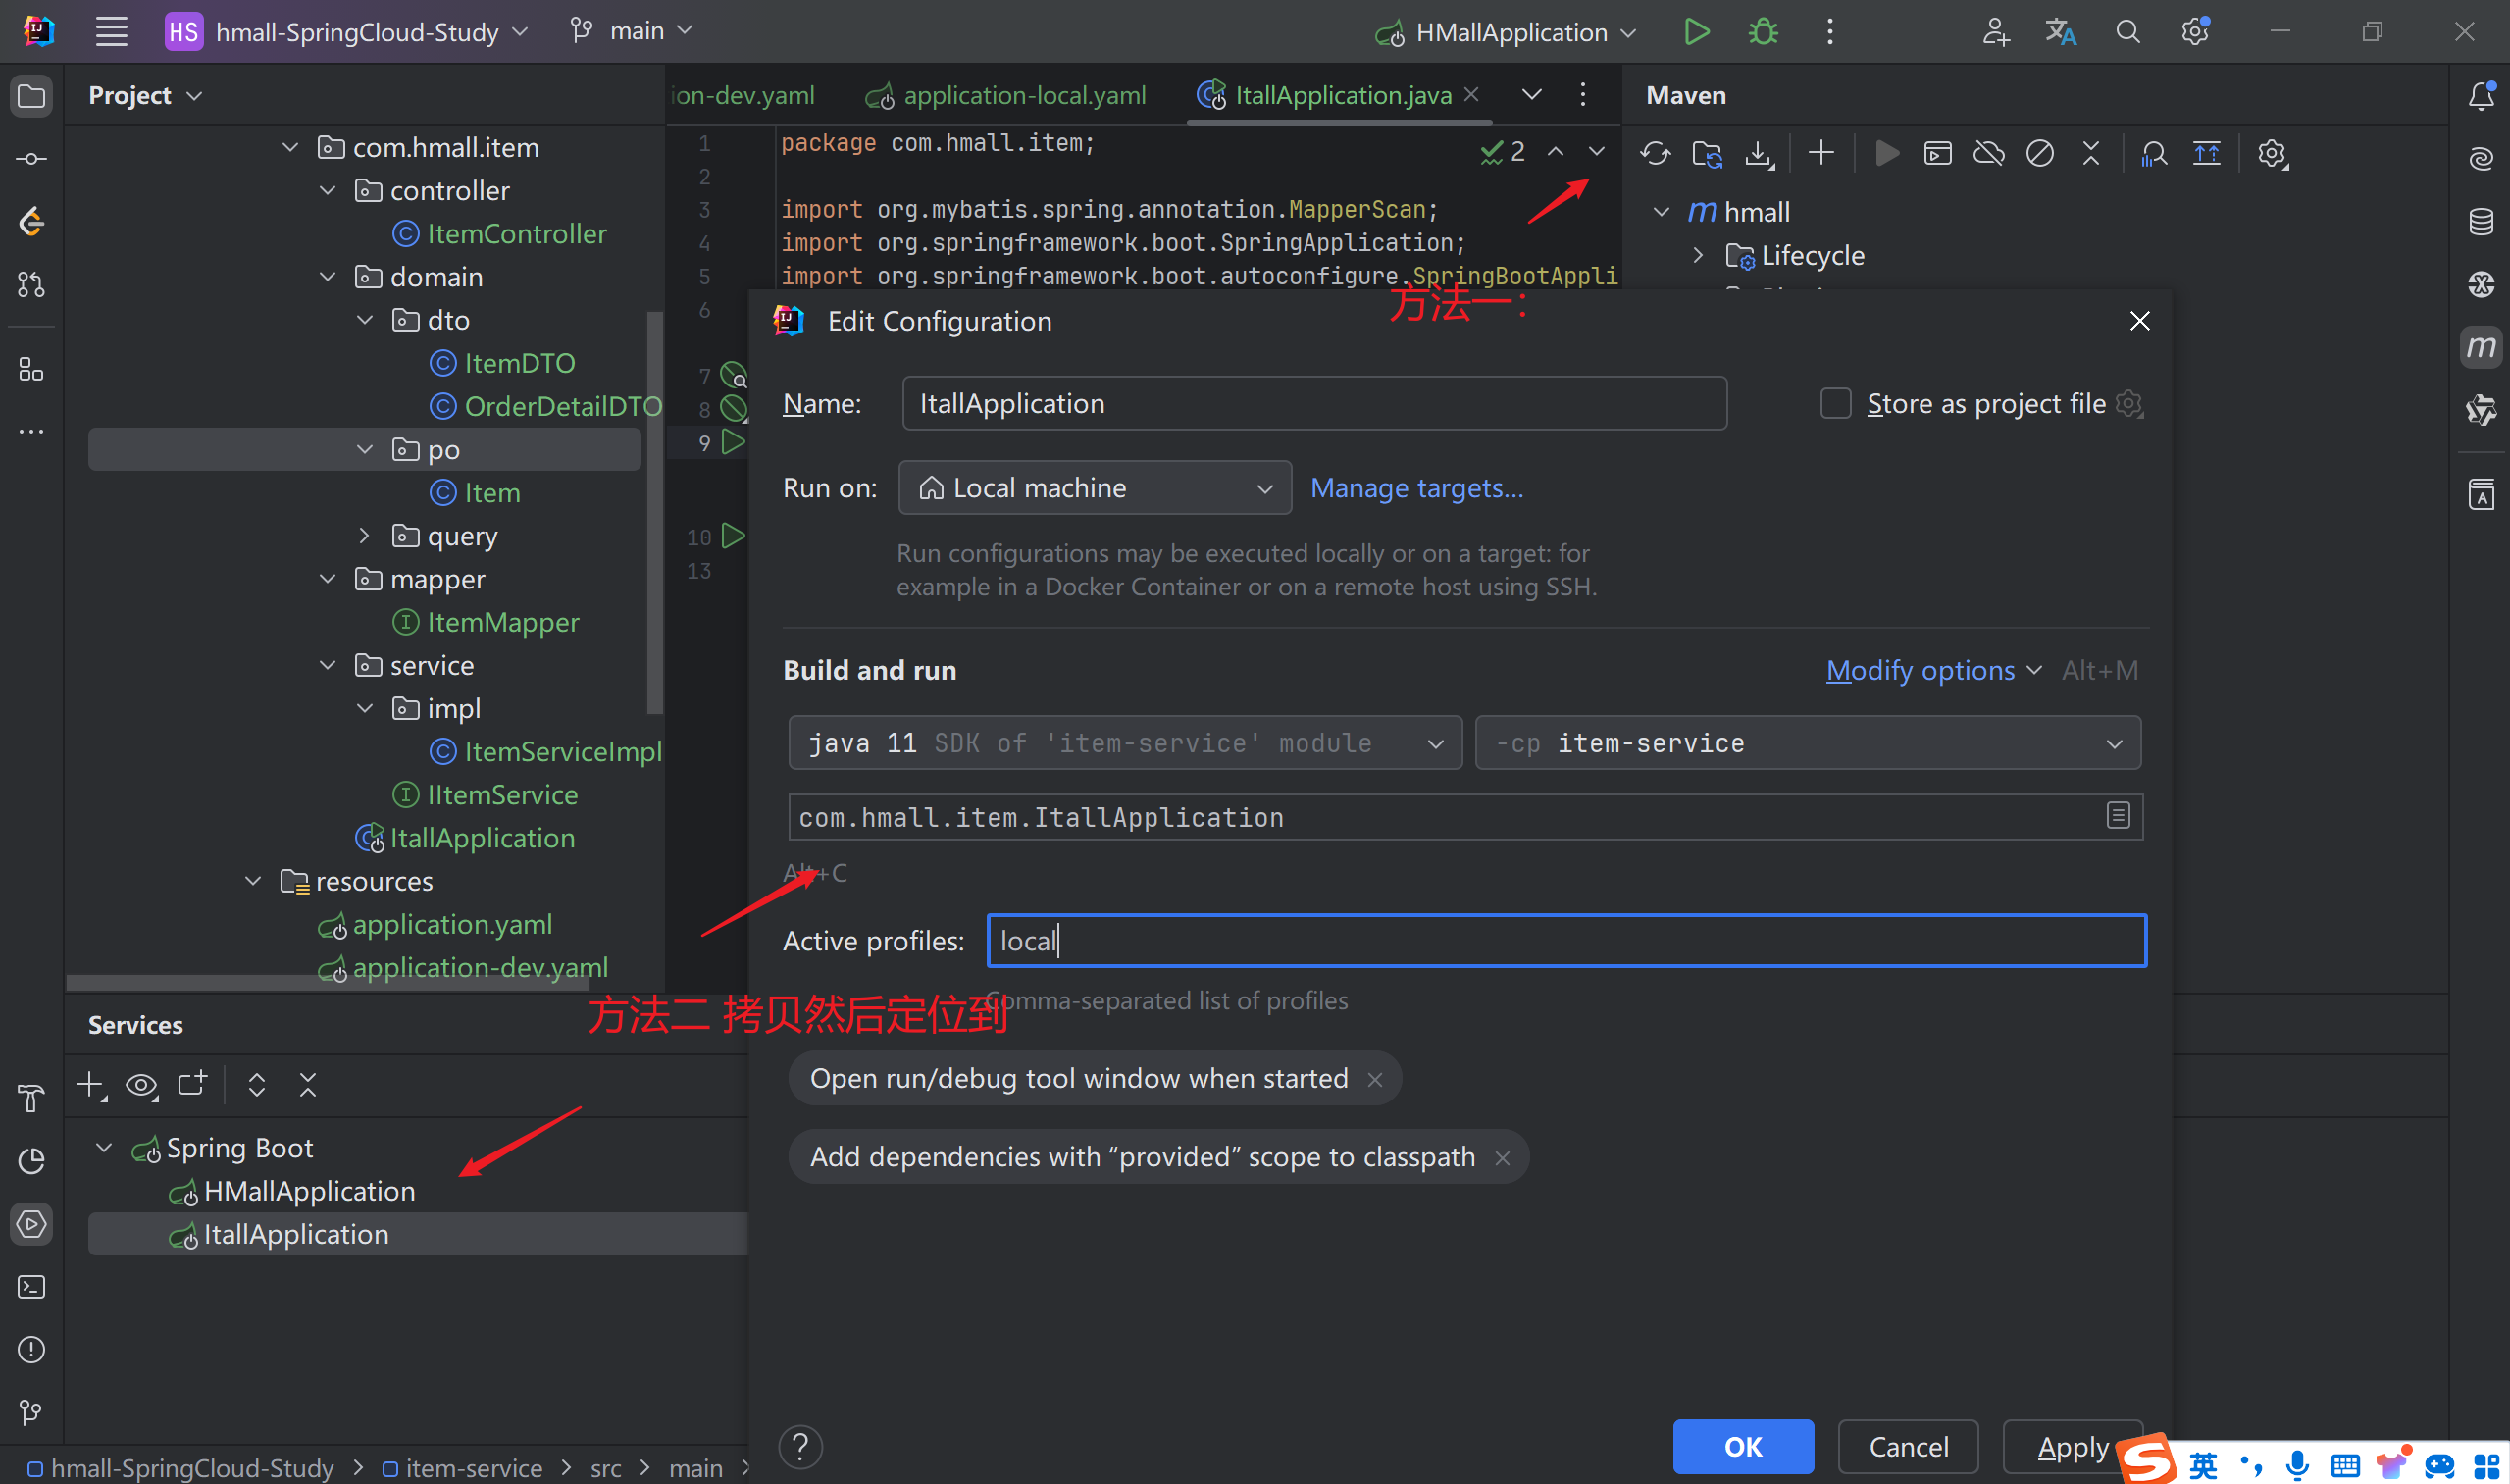The image size is (2510, 1484).
Task: Remove 'Open run/debug tool window when started' option
Action: pos(1375,1079)
